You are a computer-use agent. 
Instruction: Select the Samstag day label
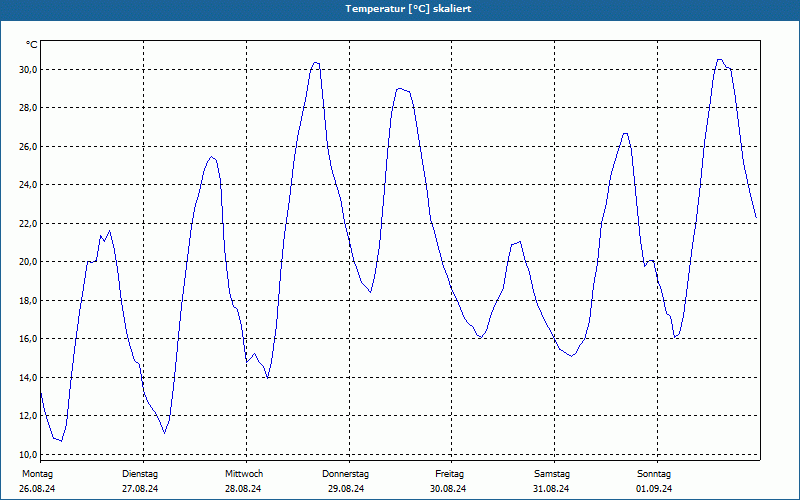pos(552,474)
